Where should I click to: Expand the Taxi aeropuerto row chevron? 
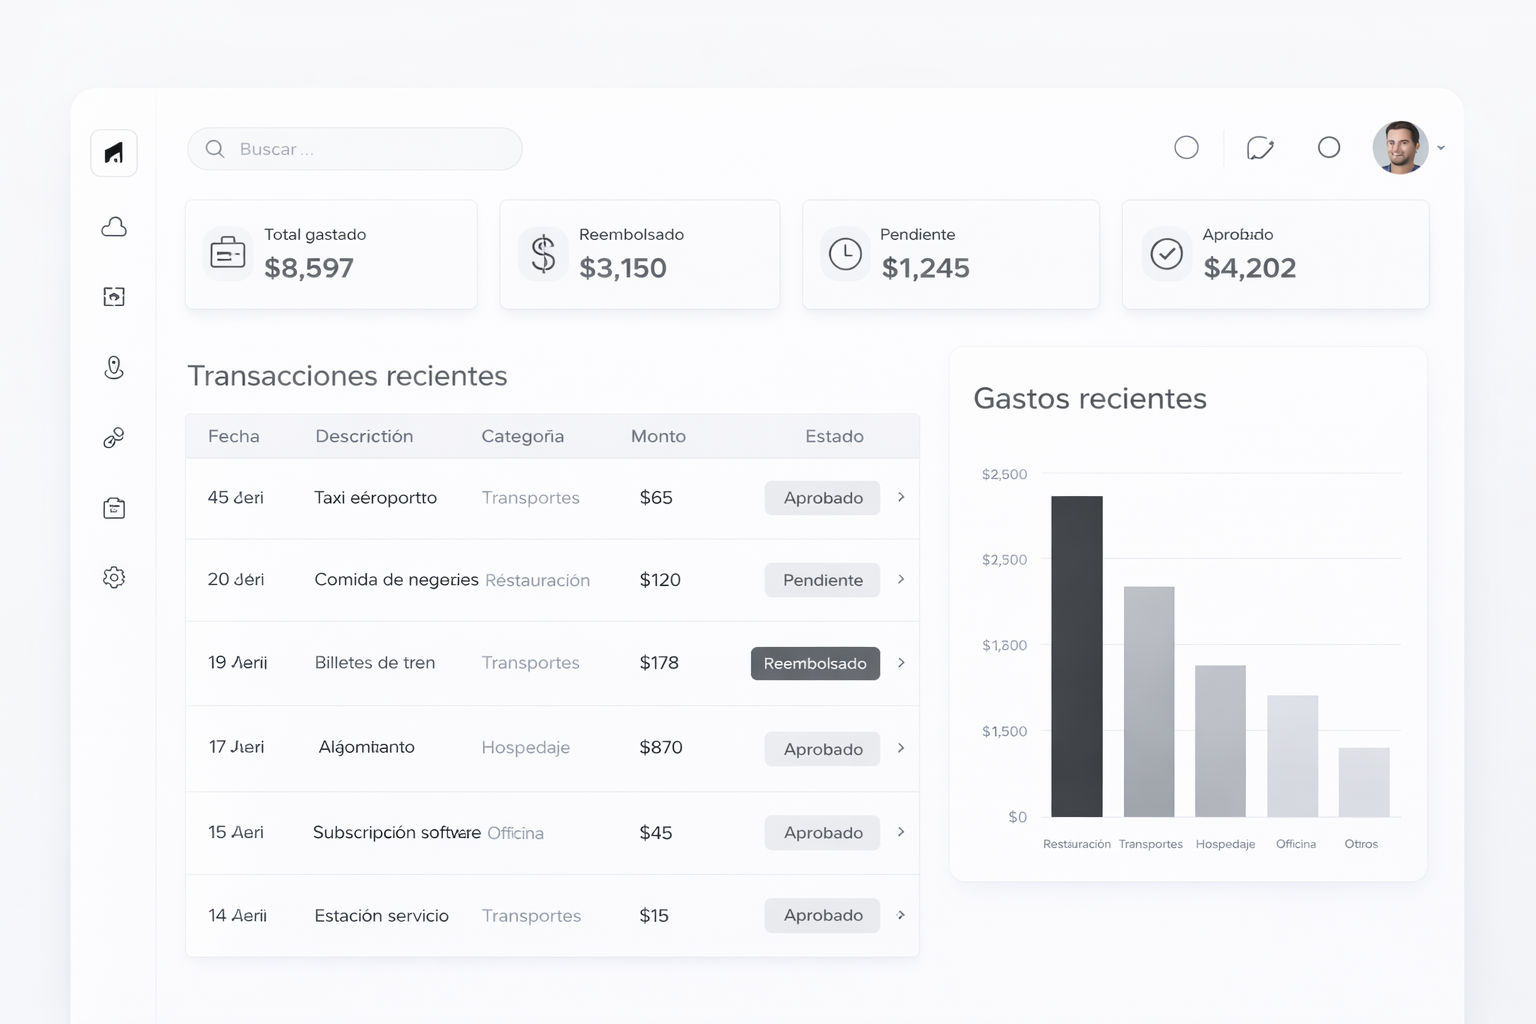pos(901,497)
